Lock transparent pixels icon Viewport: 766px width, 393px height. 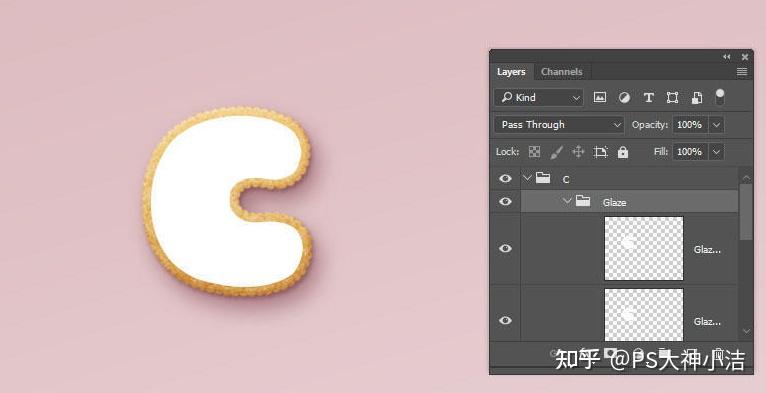[534, 152]
